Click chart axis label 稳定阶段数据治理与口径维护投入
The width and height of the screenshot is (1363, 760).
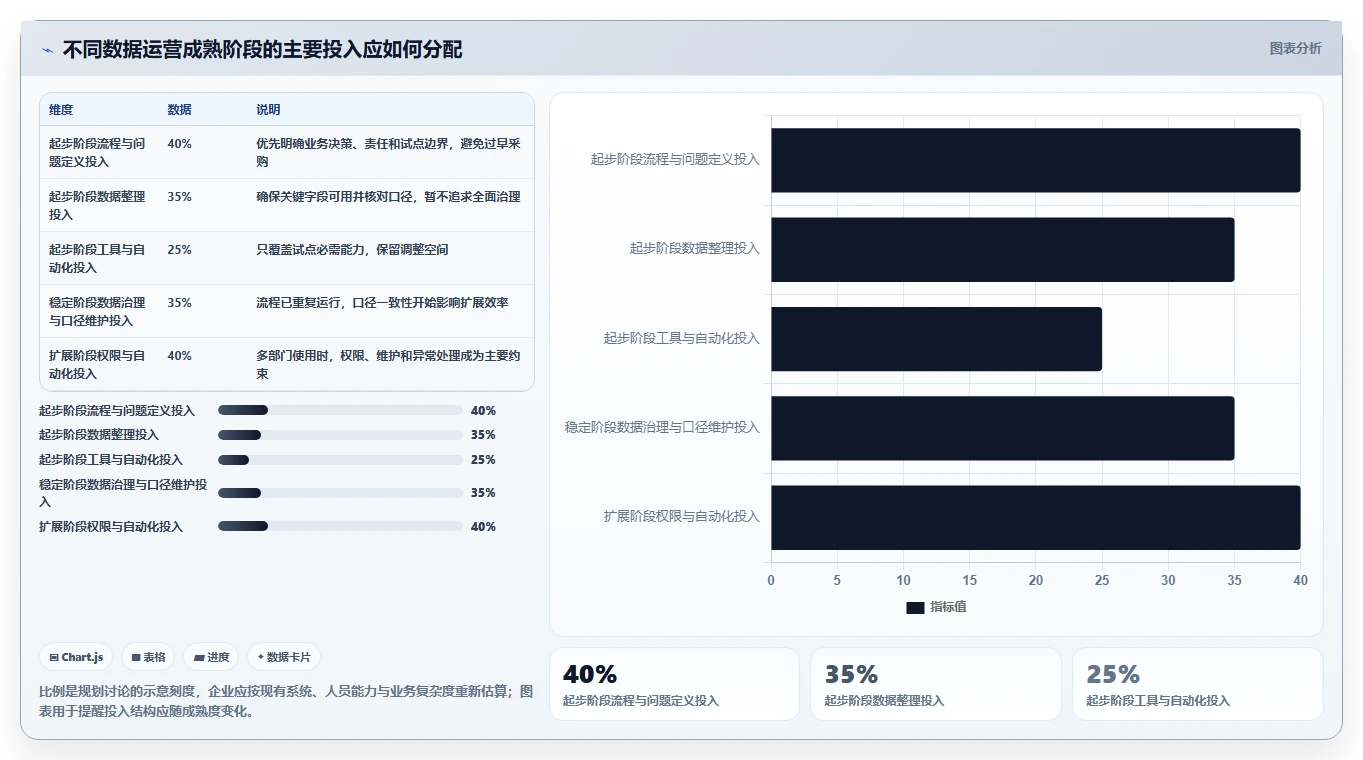point(662,427)
